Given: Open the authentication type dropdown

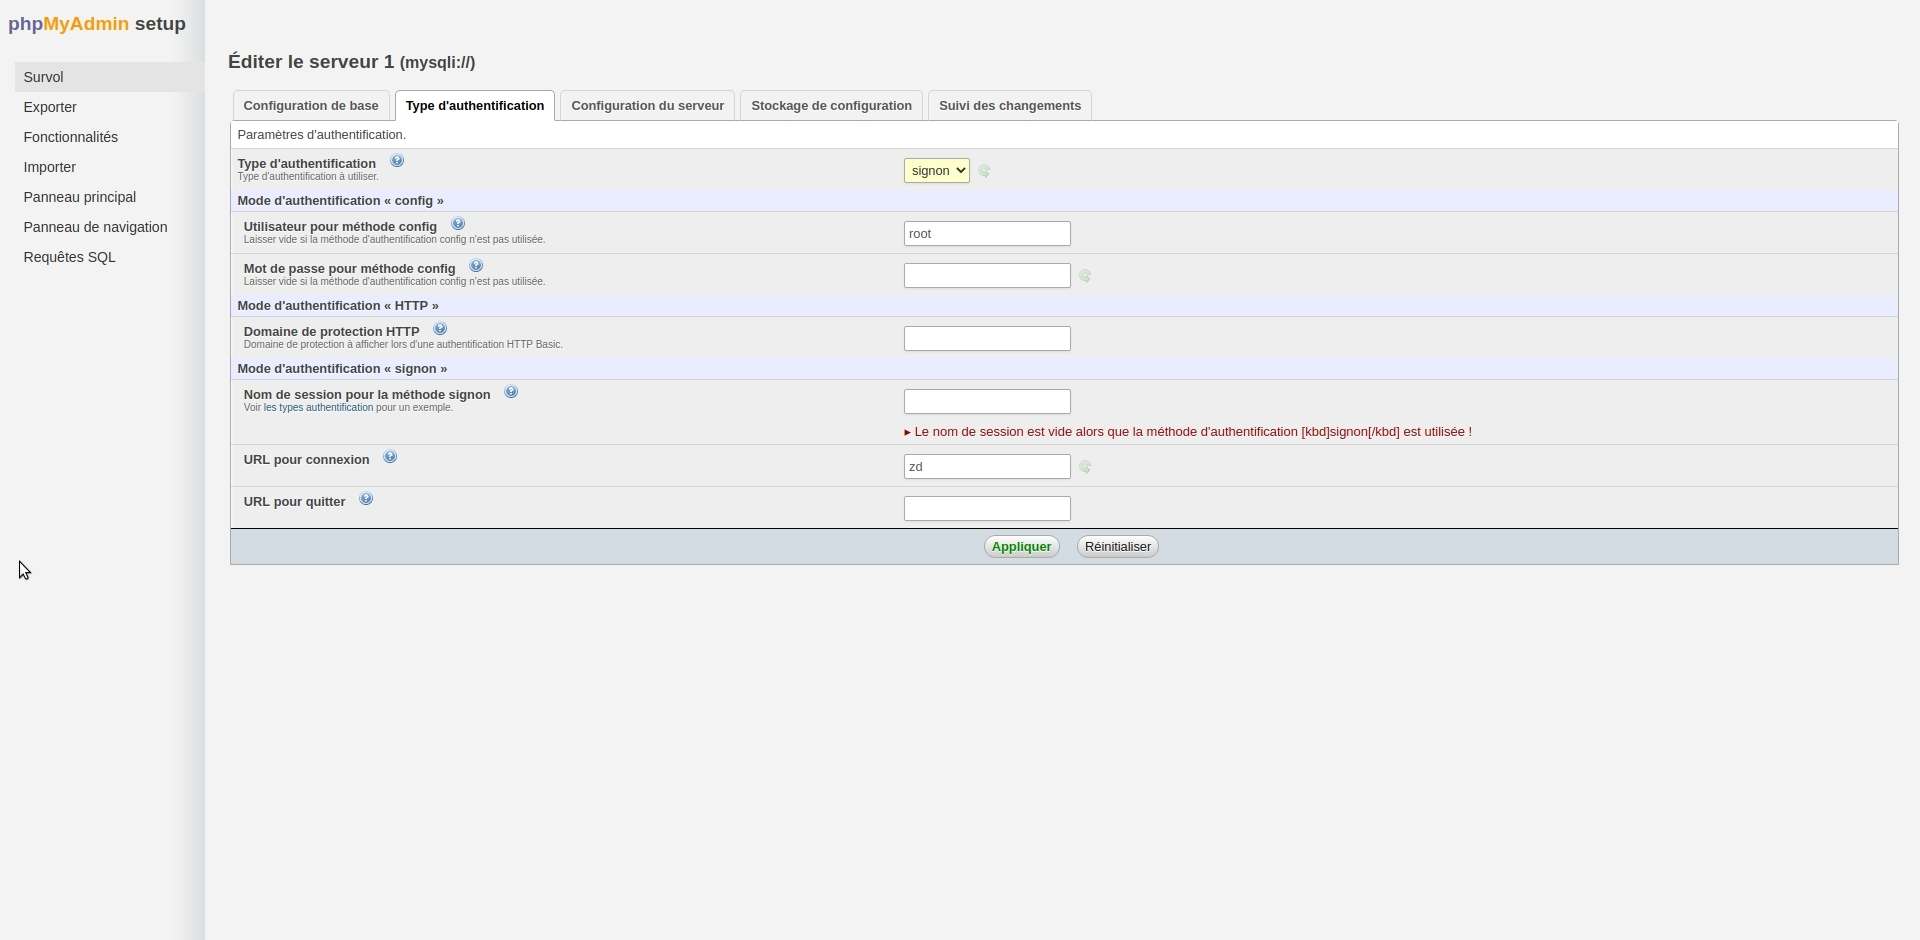Looking at the screenshot, I should [935, 170].
